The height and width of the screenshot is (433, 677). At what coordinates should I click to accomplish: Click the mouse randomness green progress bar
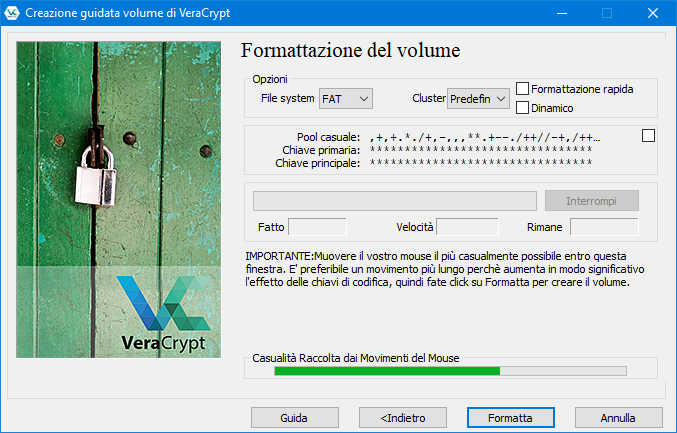[450, 371]
